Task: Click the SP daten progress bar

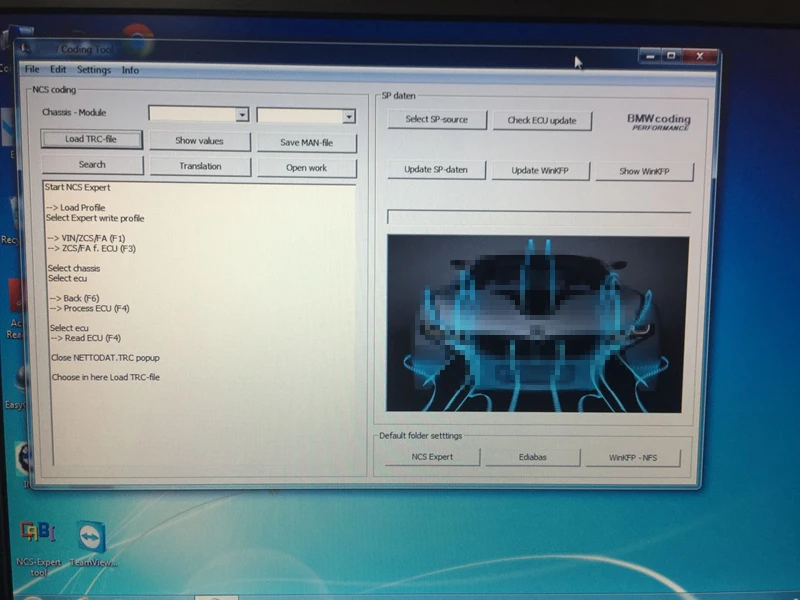Action: click(539, 217)
